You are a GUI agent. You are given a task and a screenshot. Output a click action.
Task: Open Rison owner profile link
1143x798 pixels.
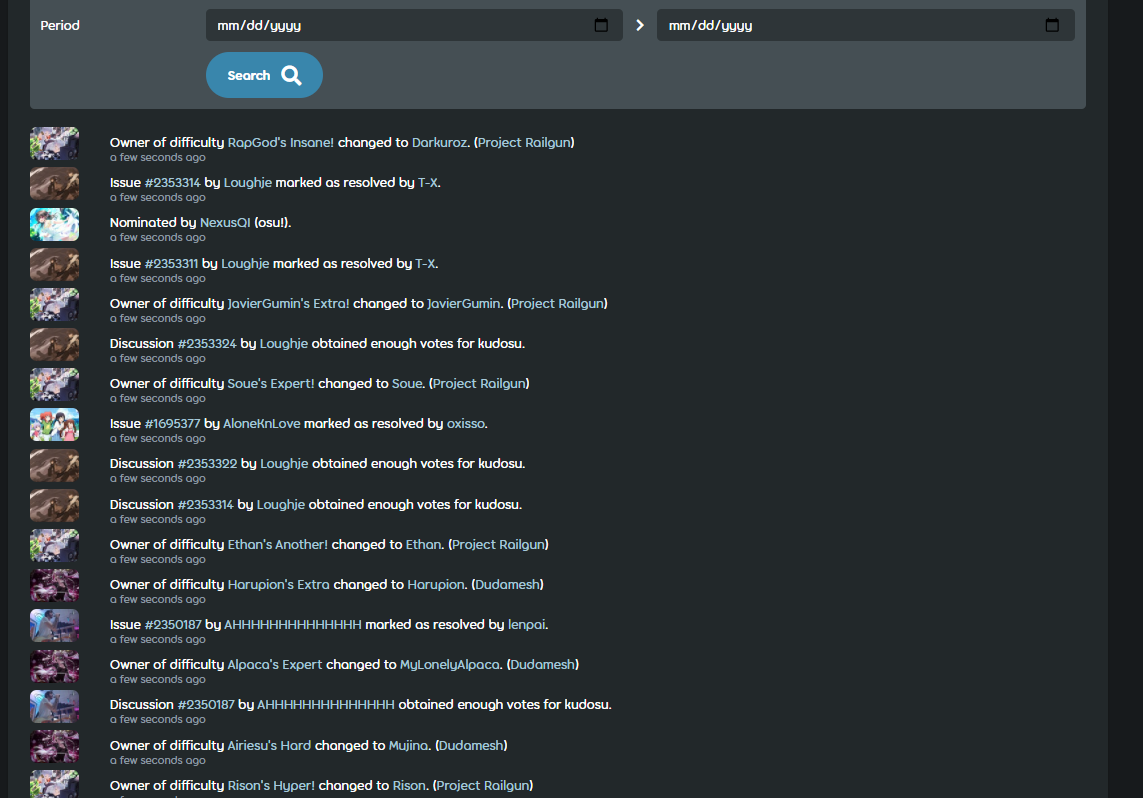click(409, 786)
